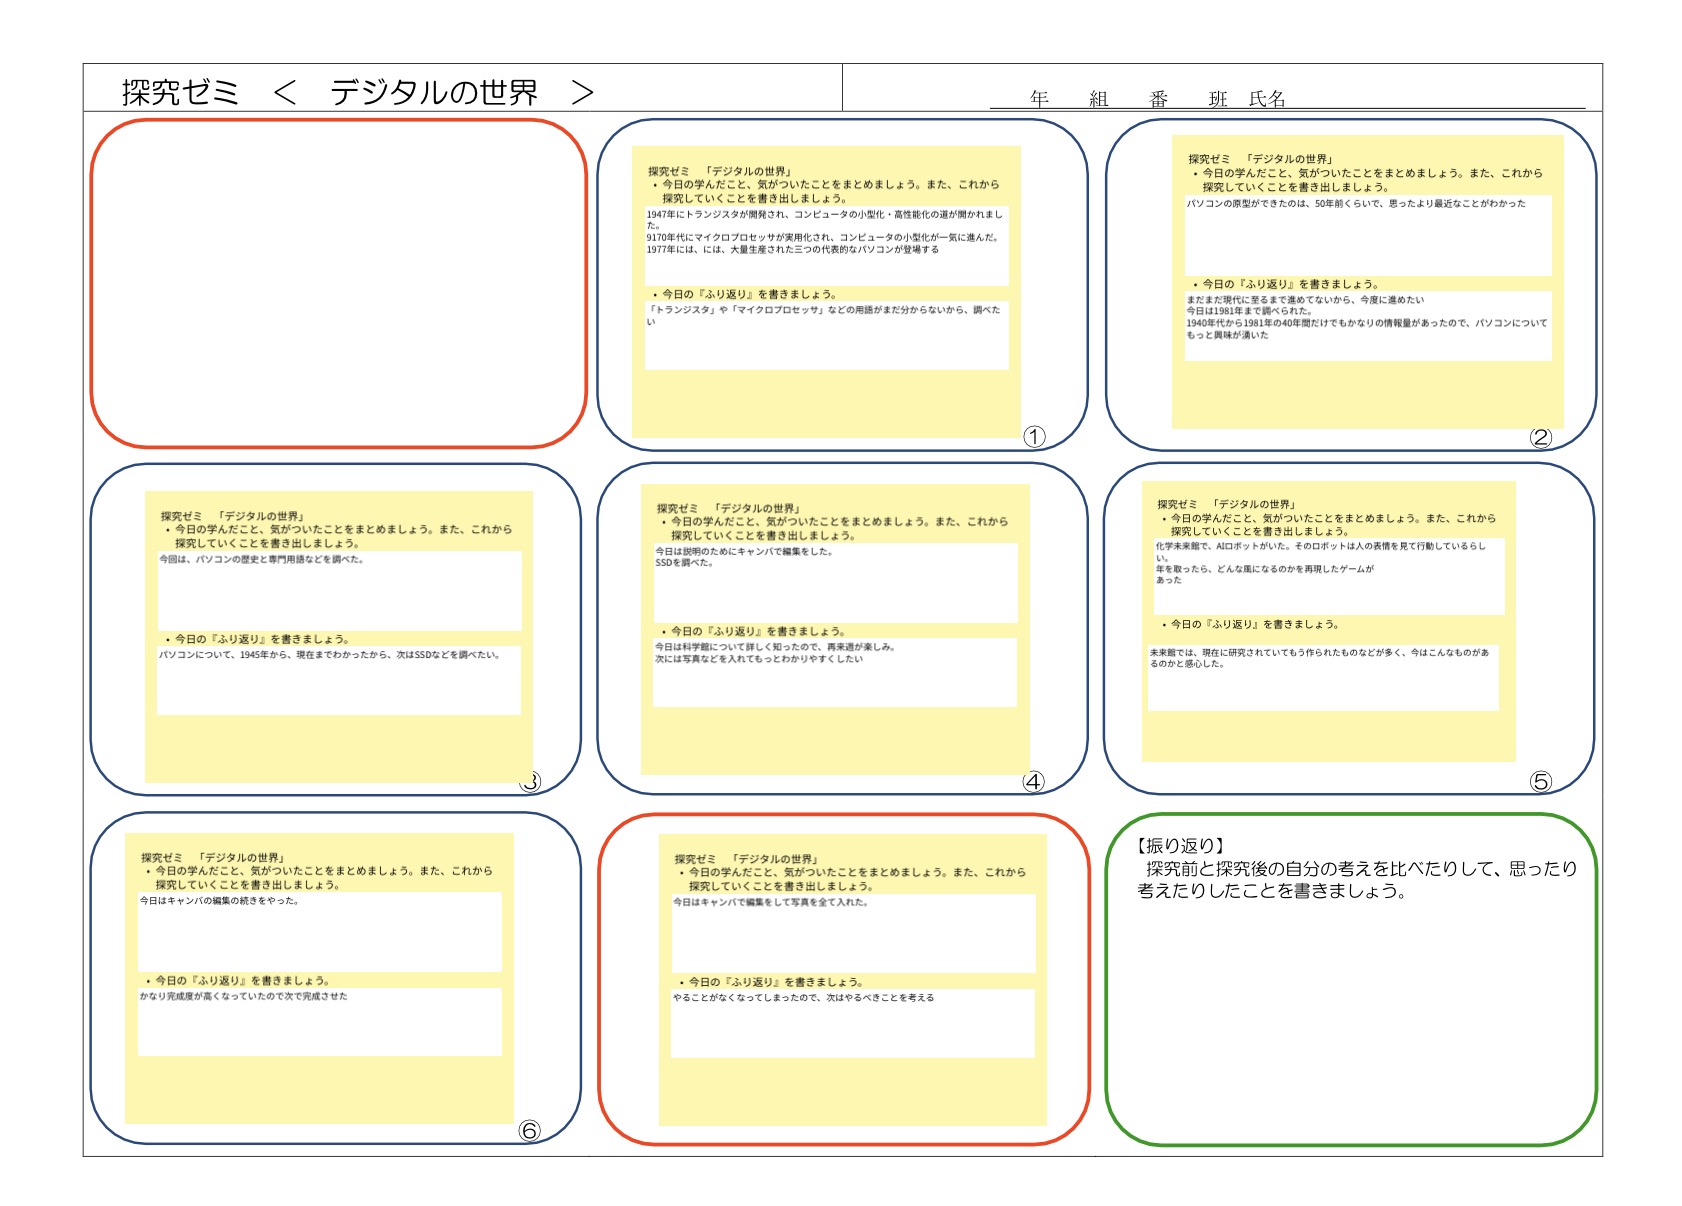The image size is (1682, 1206).
Task: Click the やることがなくなって reflection text in the red card
Action: pos(803,998)
